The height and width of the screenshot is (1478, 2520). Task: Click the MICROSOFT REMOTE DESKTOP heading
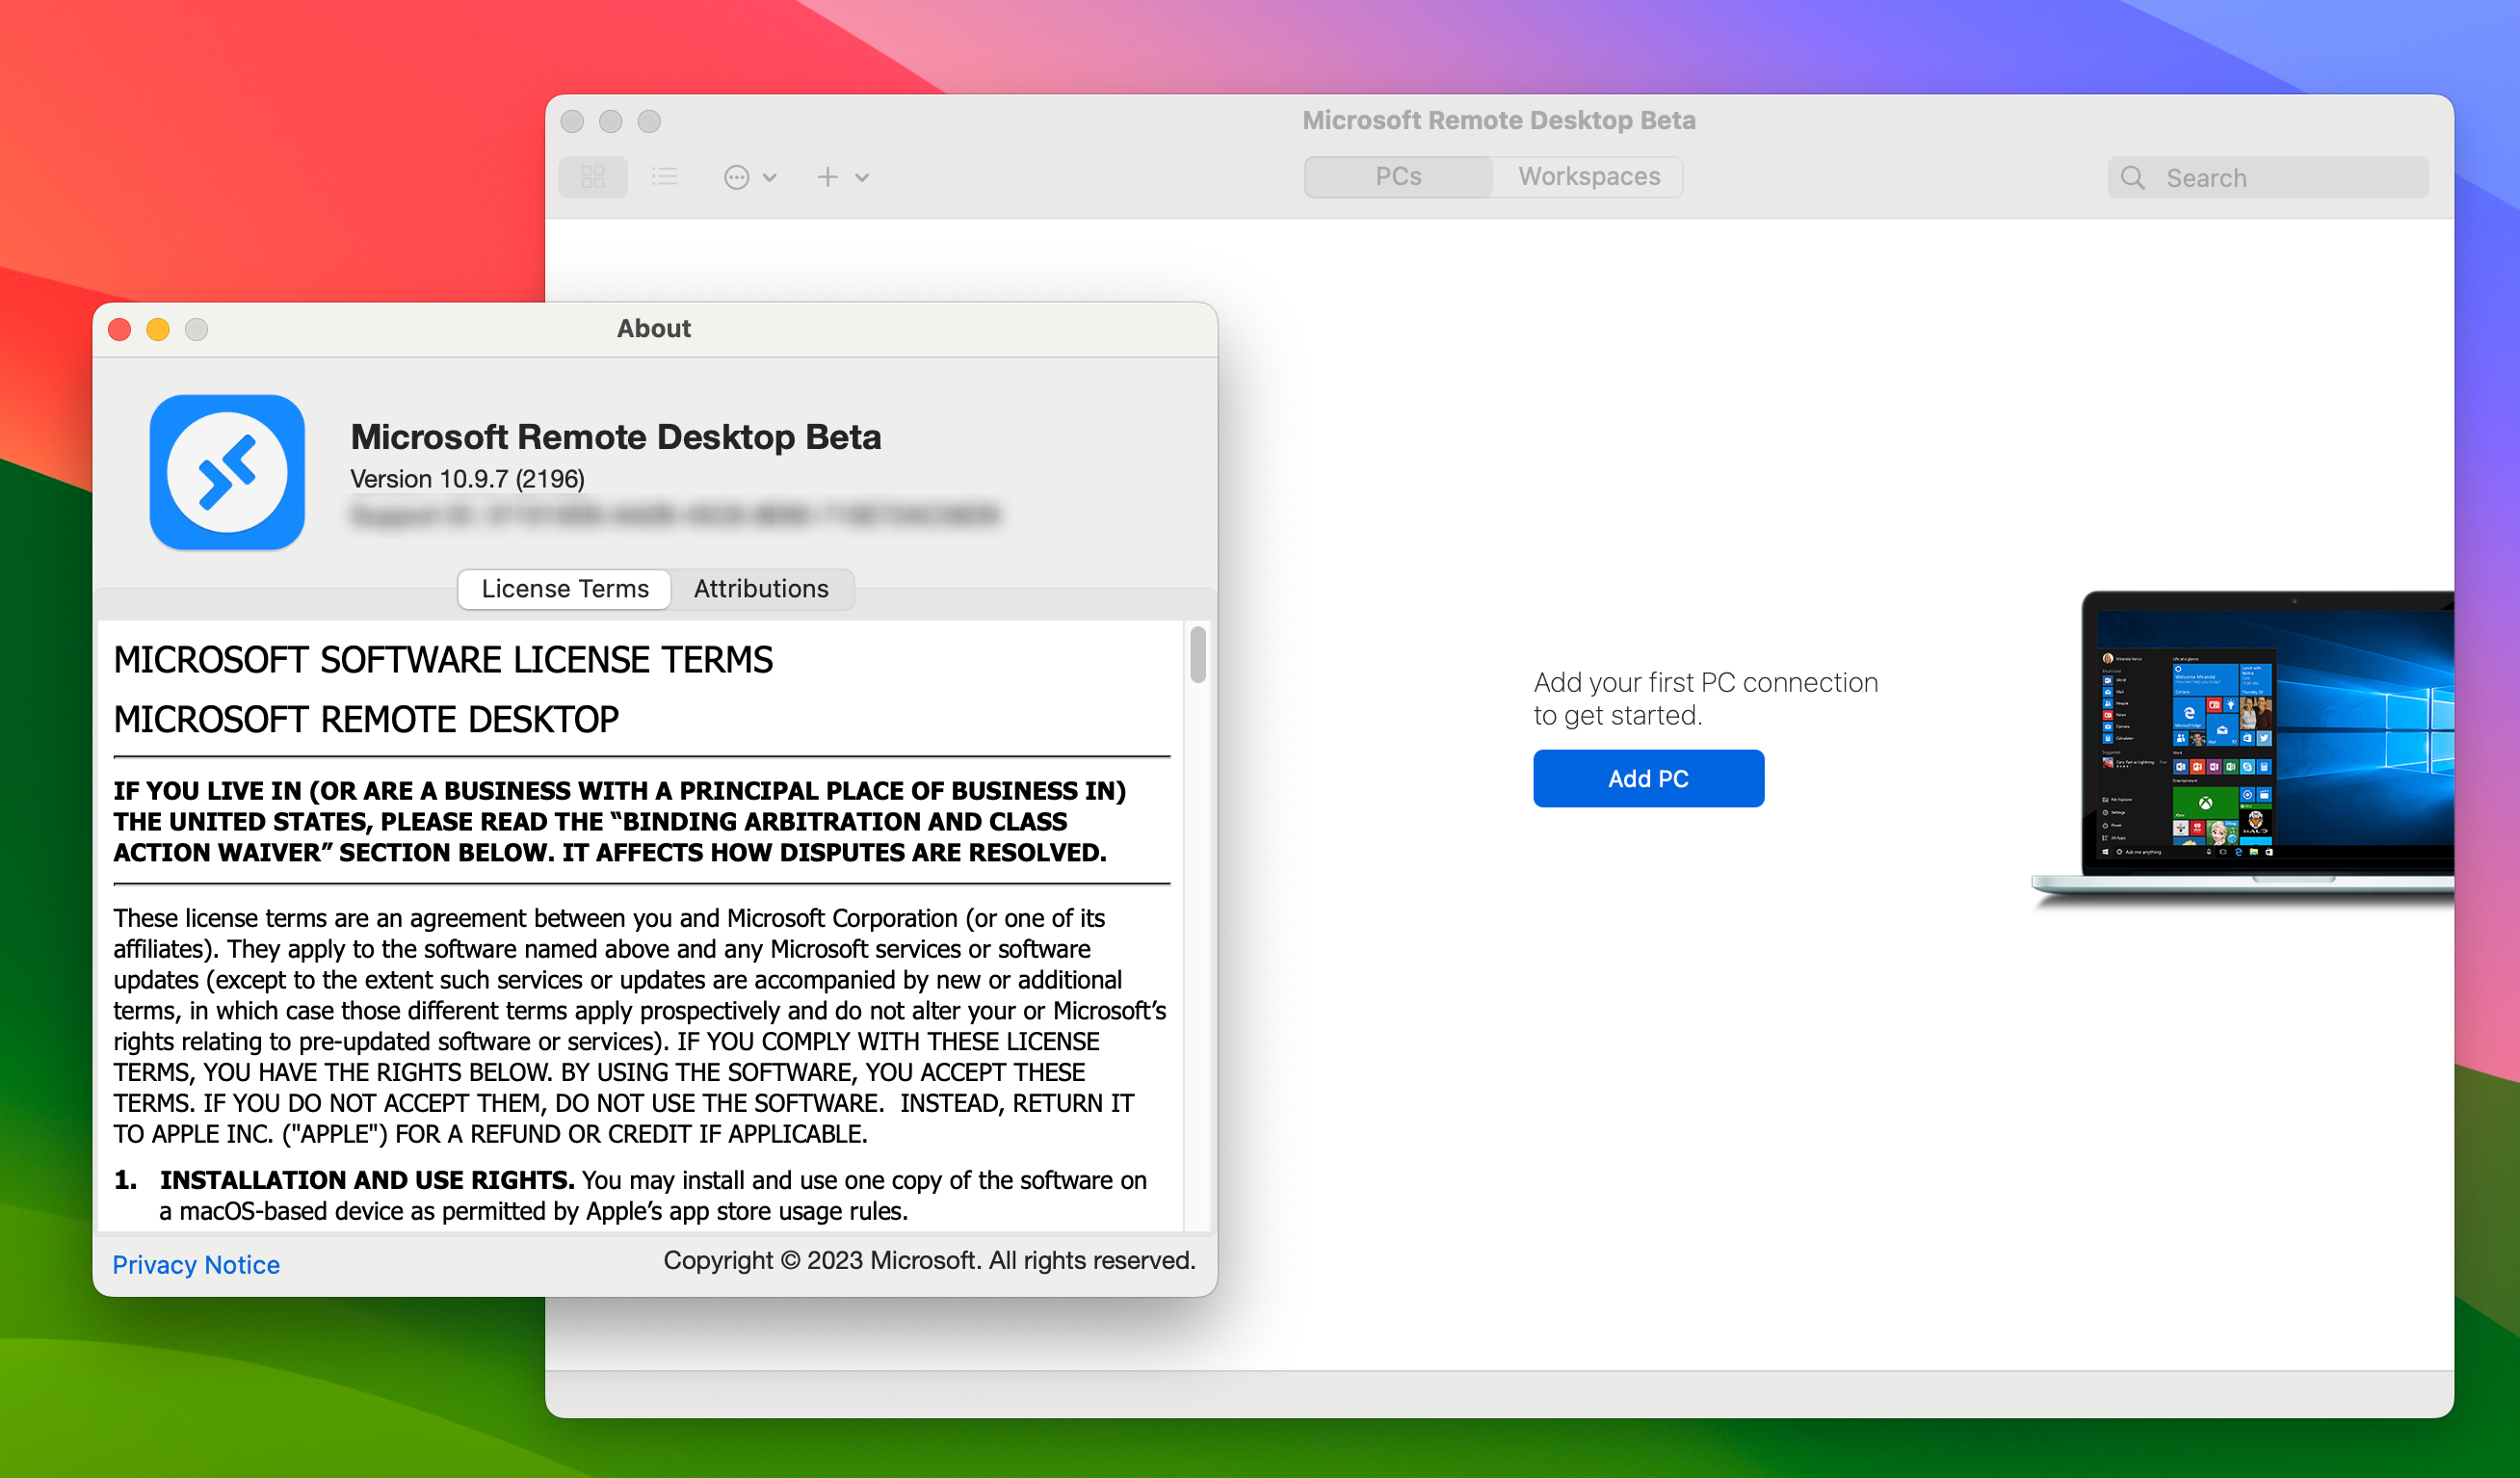pos(366,719)
